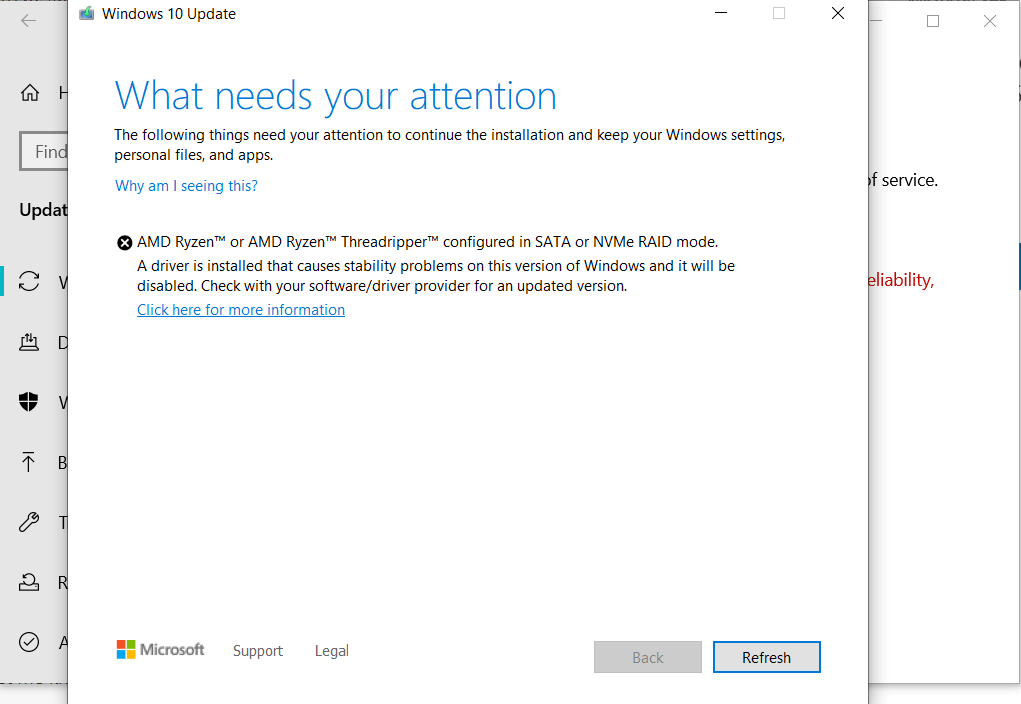1021x704 pixels.
Task: Click the black error X icon beside the AMD Ryzen issue
Action: click(124, 243)
